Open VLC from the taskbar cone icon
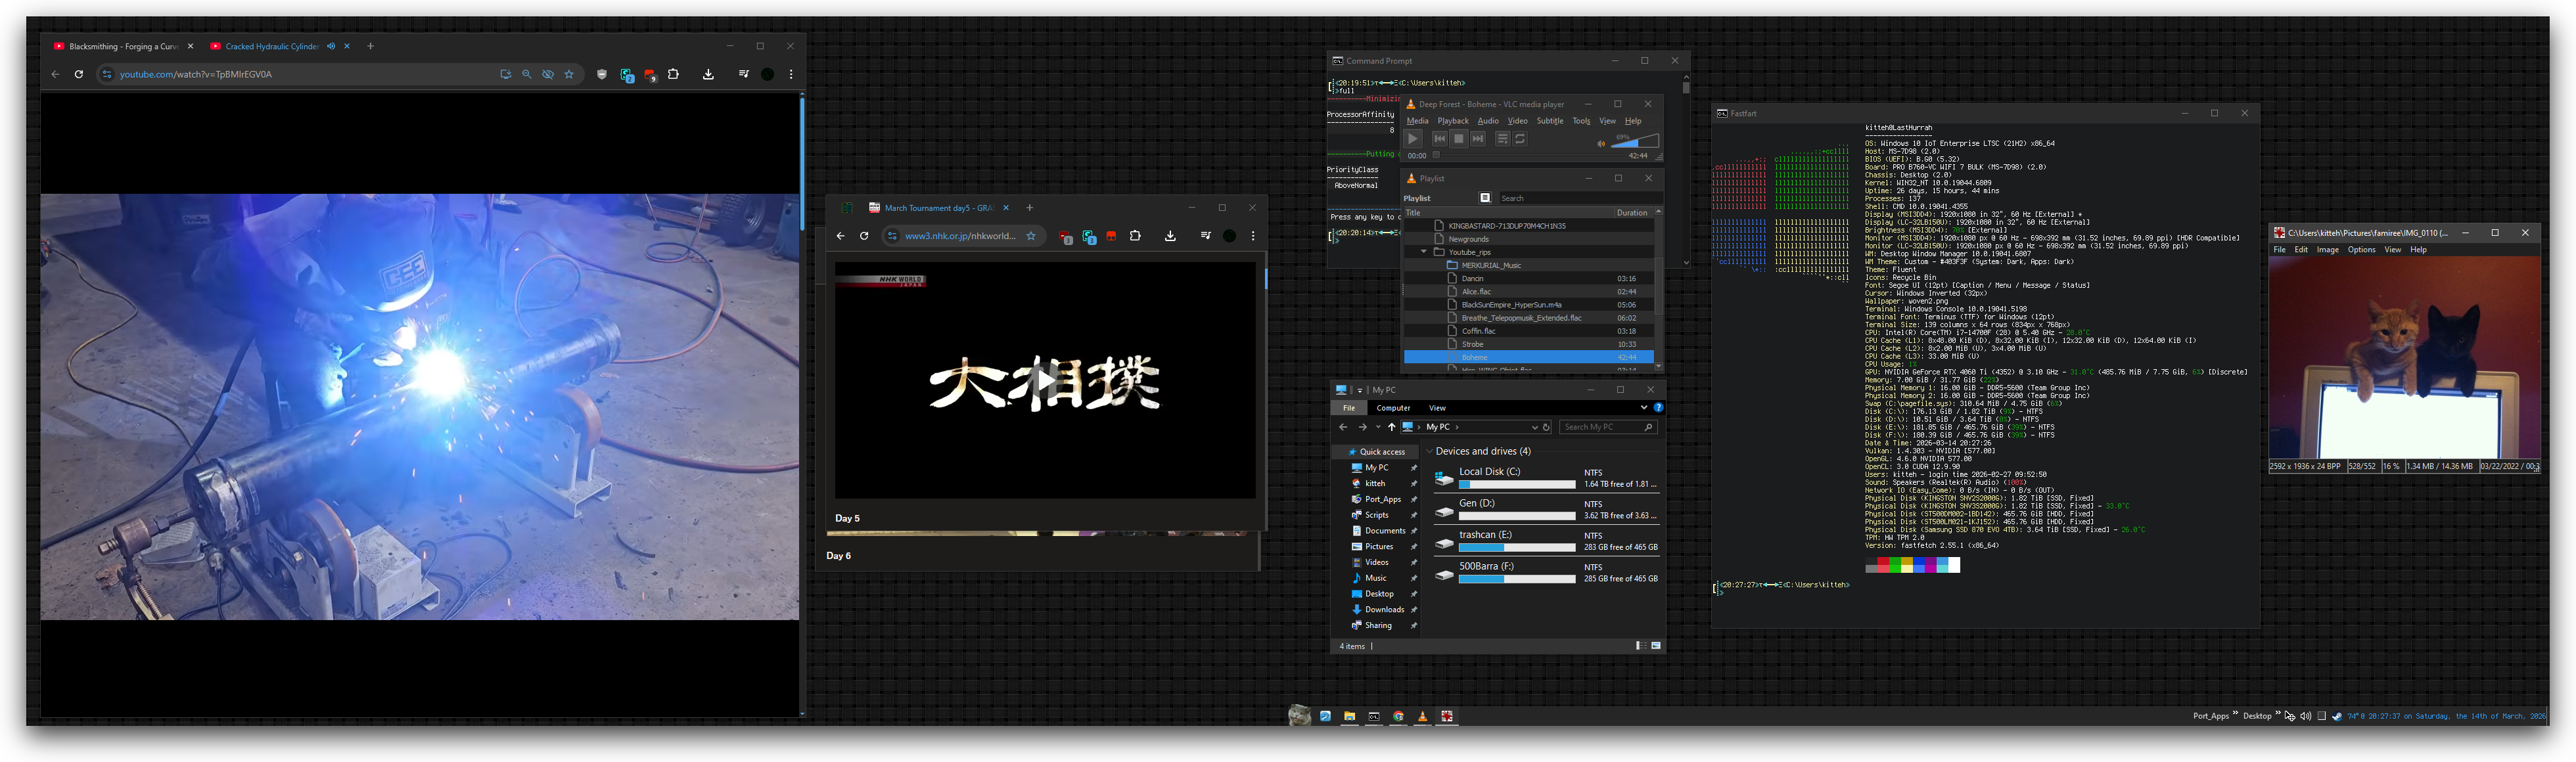Viewport: 2576px width, 762px height. (x=1422, y=716)
